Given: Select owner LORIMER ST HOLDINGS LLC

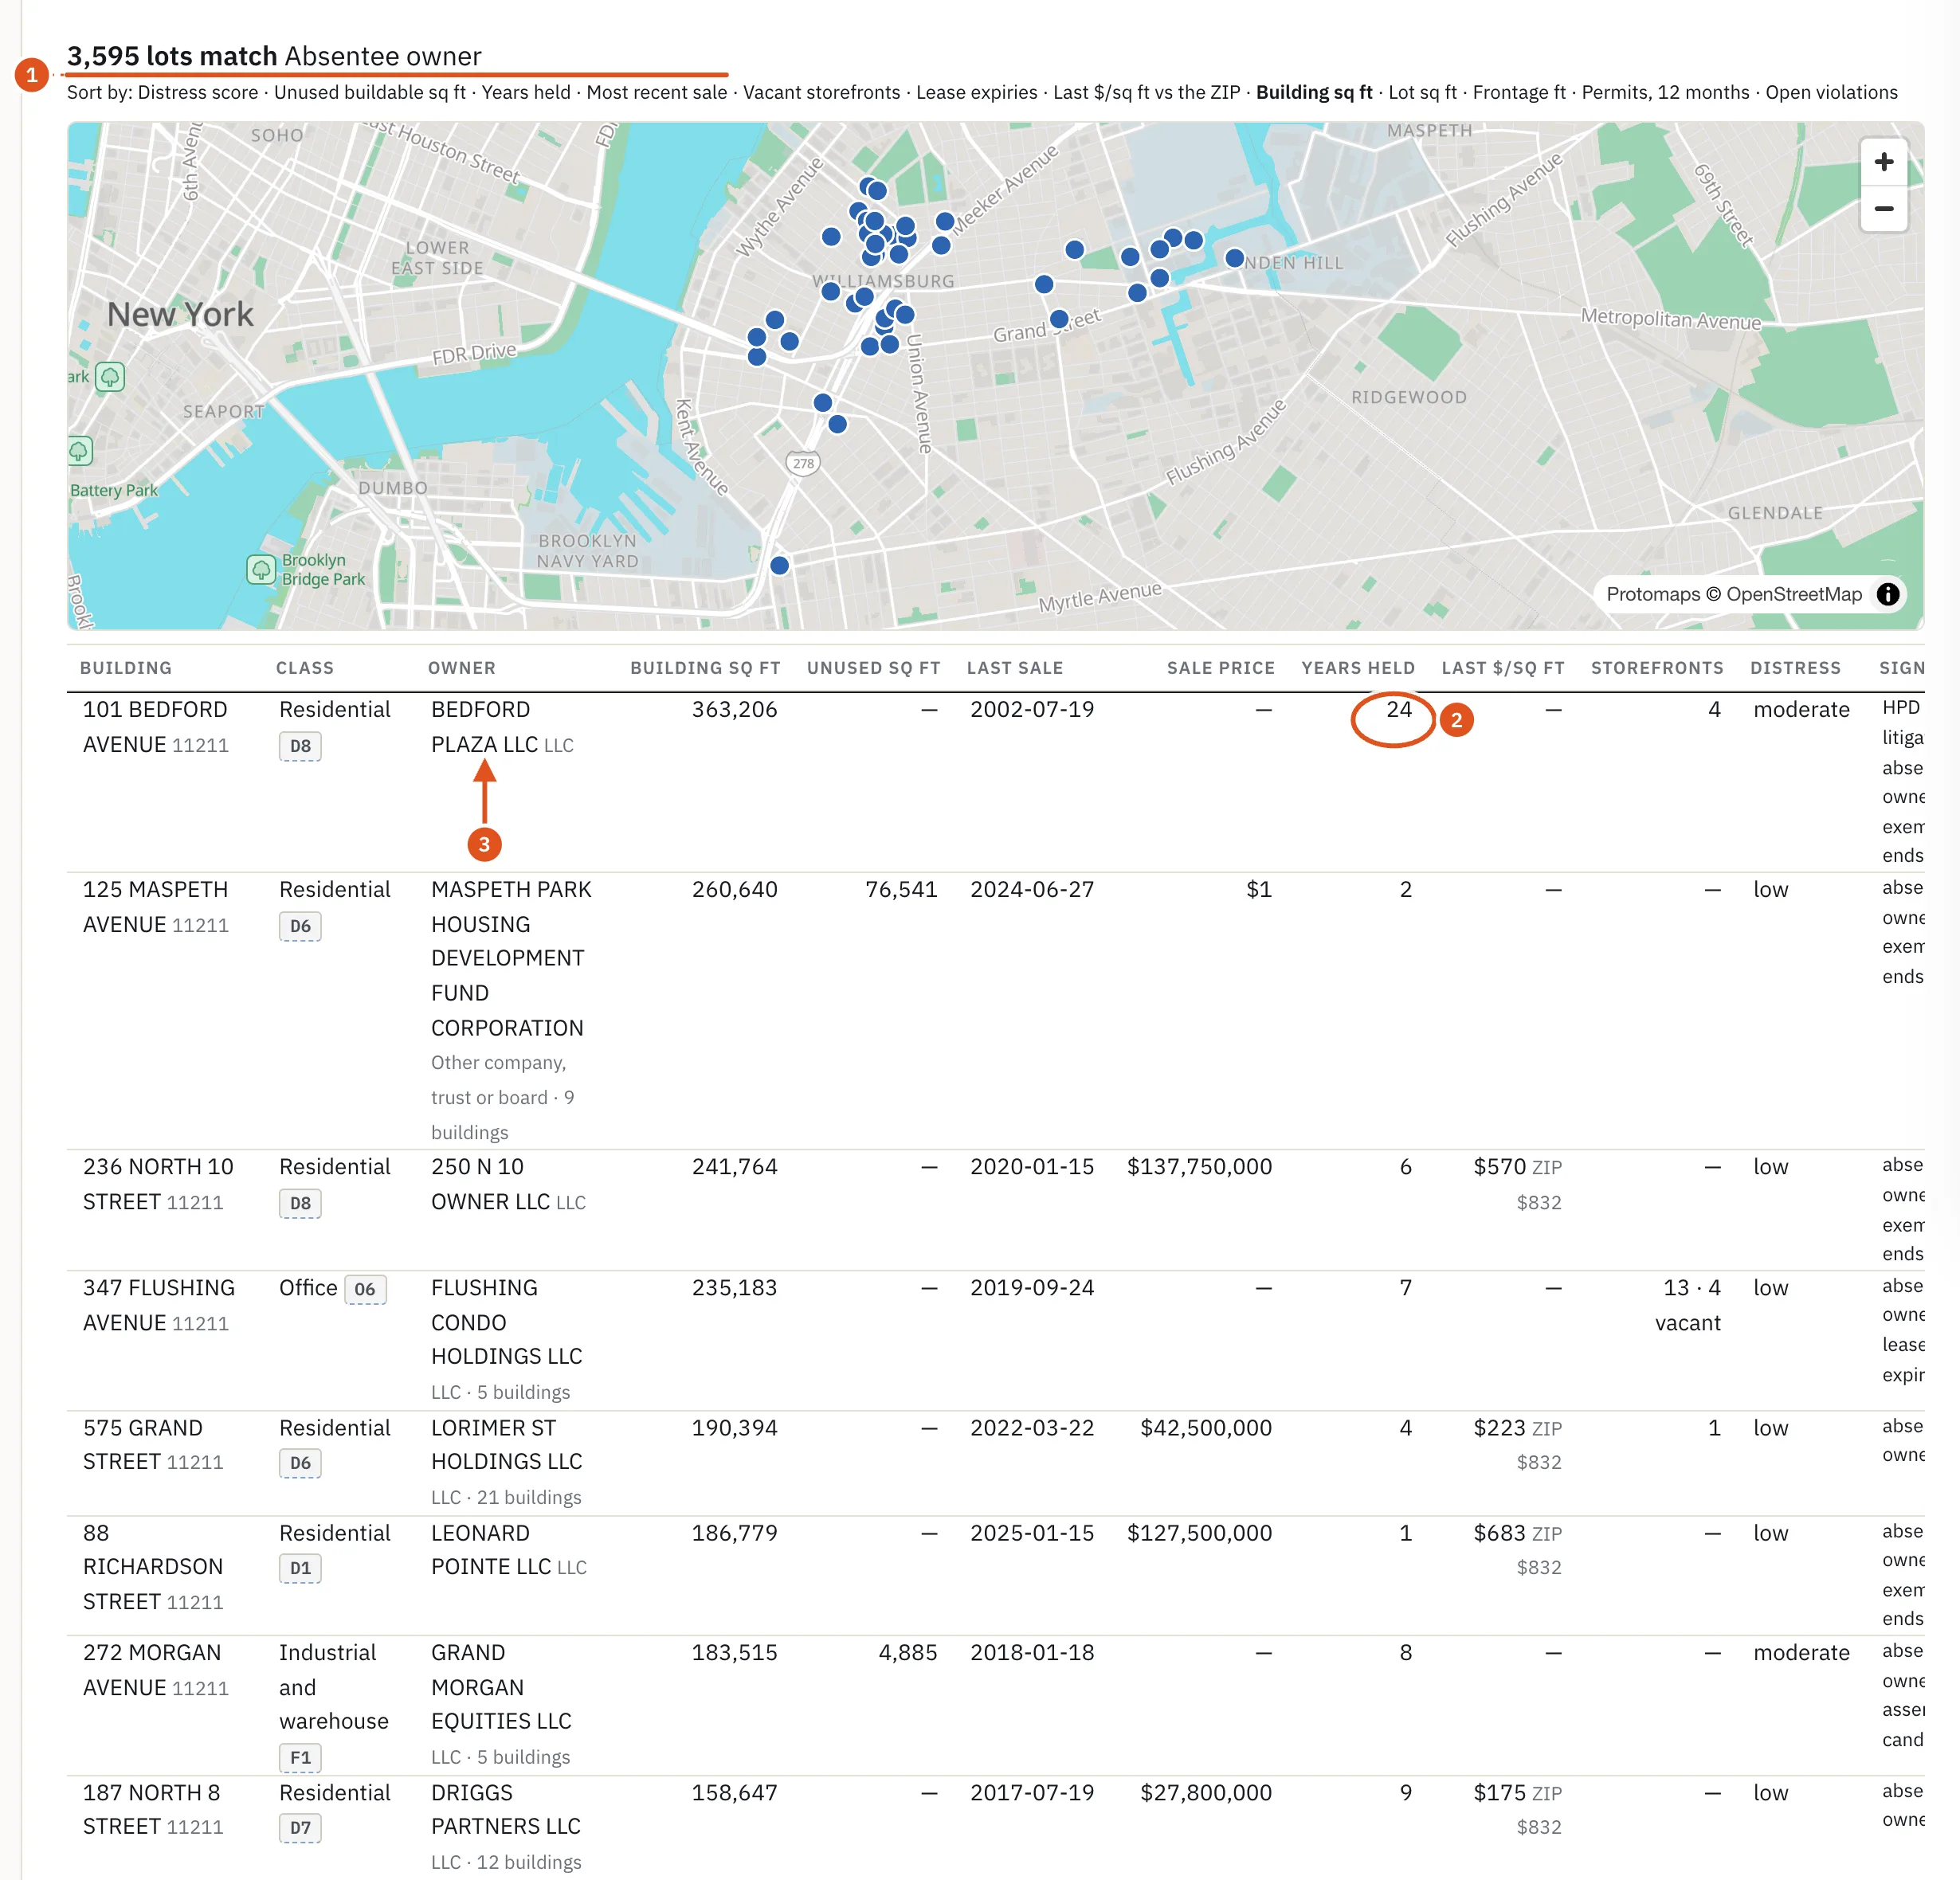Looking at the screenshot, I should coord(507,1445).
